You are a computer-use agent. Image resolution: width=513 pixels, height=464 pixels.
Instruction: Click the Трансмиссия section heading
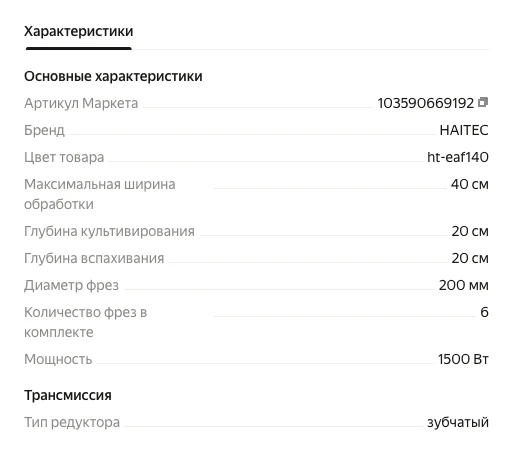[x=68, y=395]
